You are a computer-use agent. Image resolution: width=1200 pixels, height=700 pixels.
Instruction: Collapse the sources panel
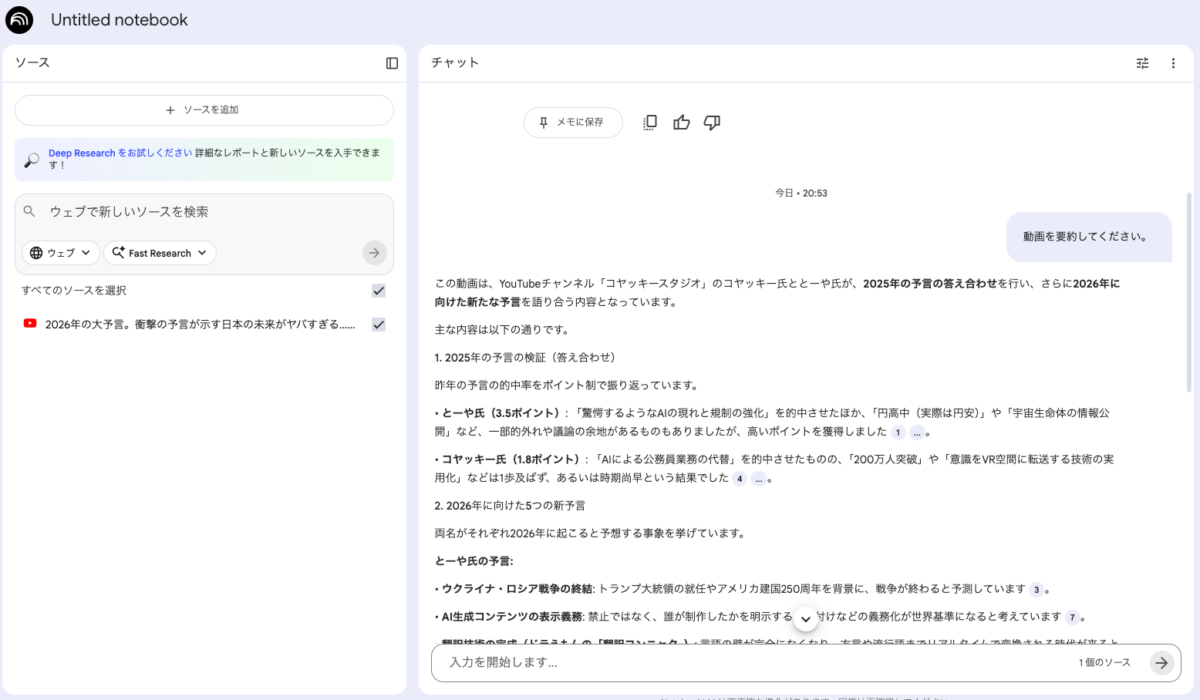392,63
